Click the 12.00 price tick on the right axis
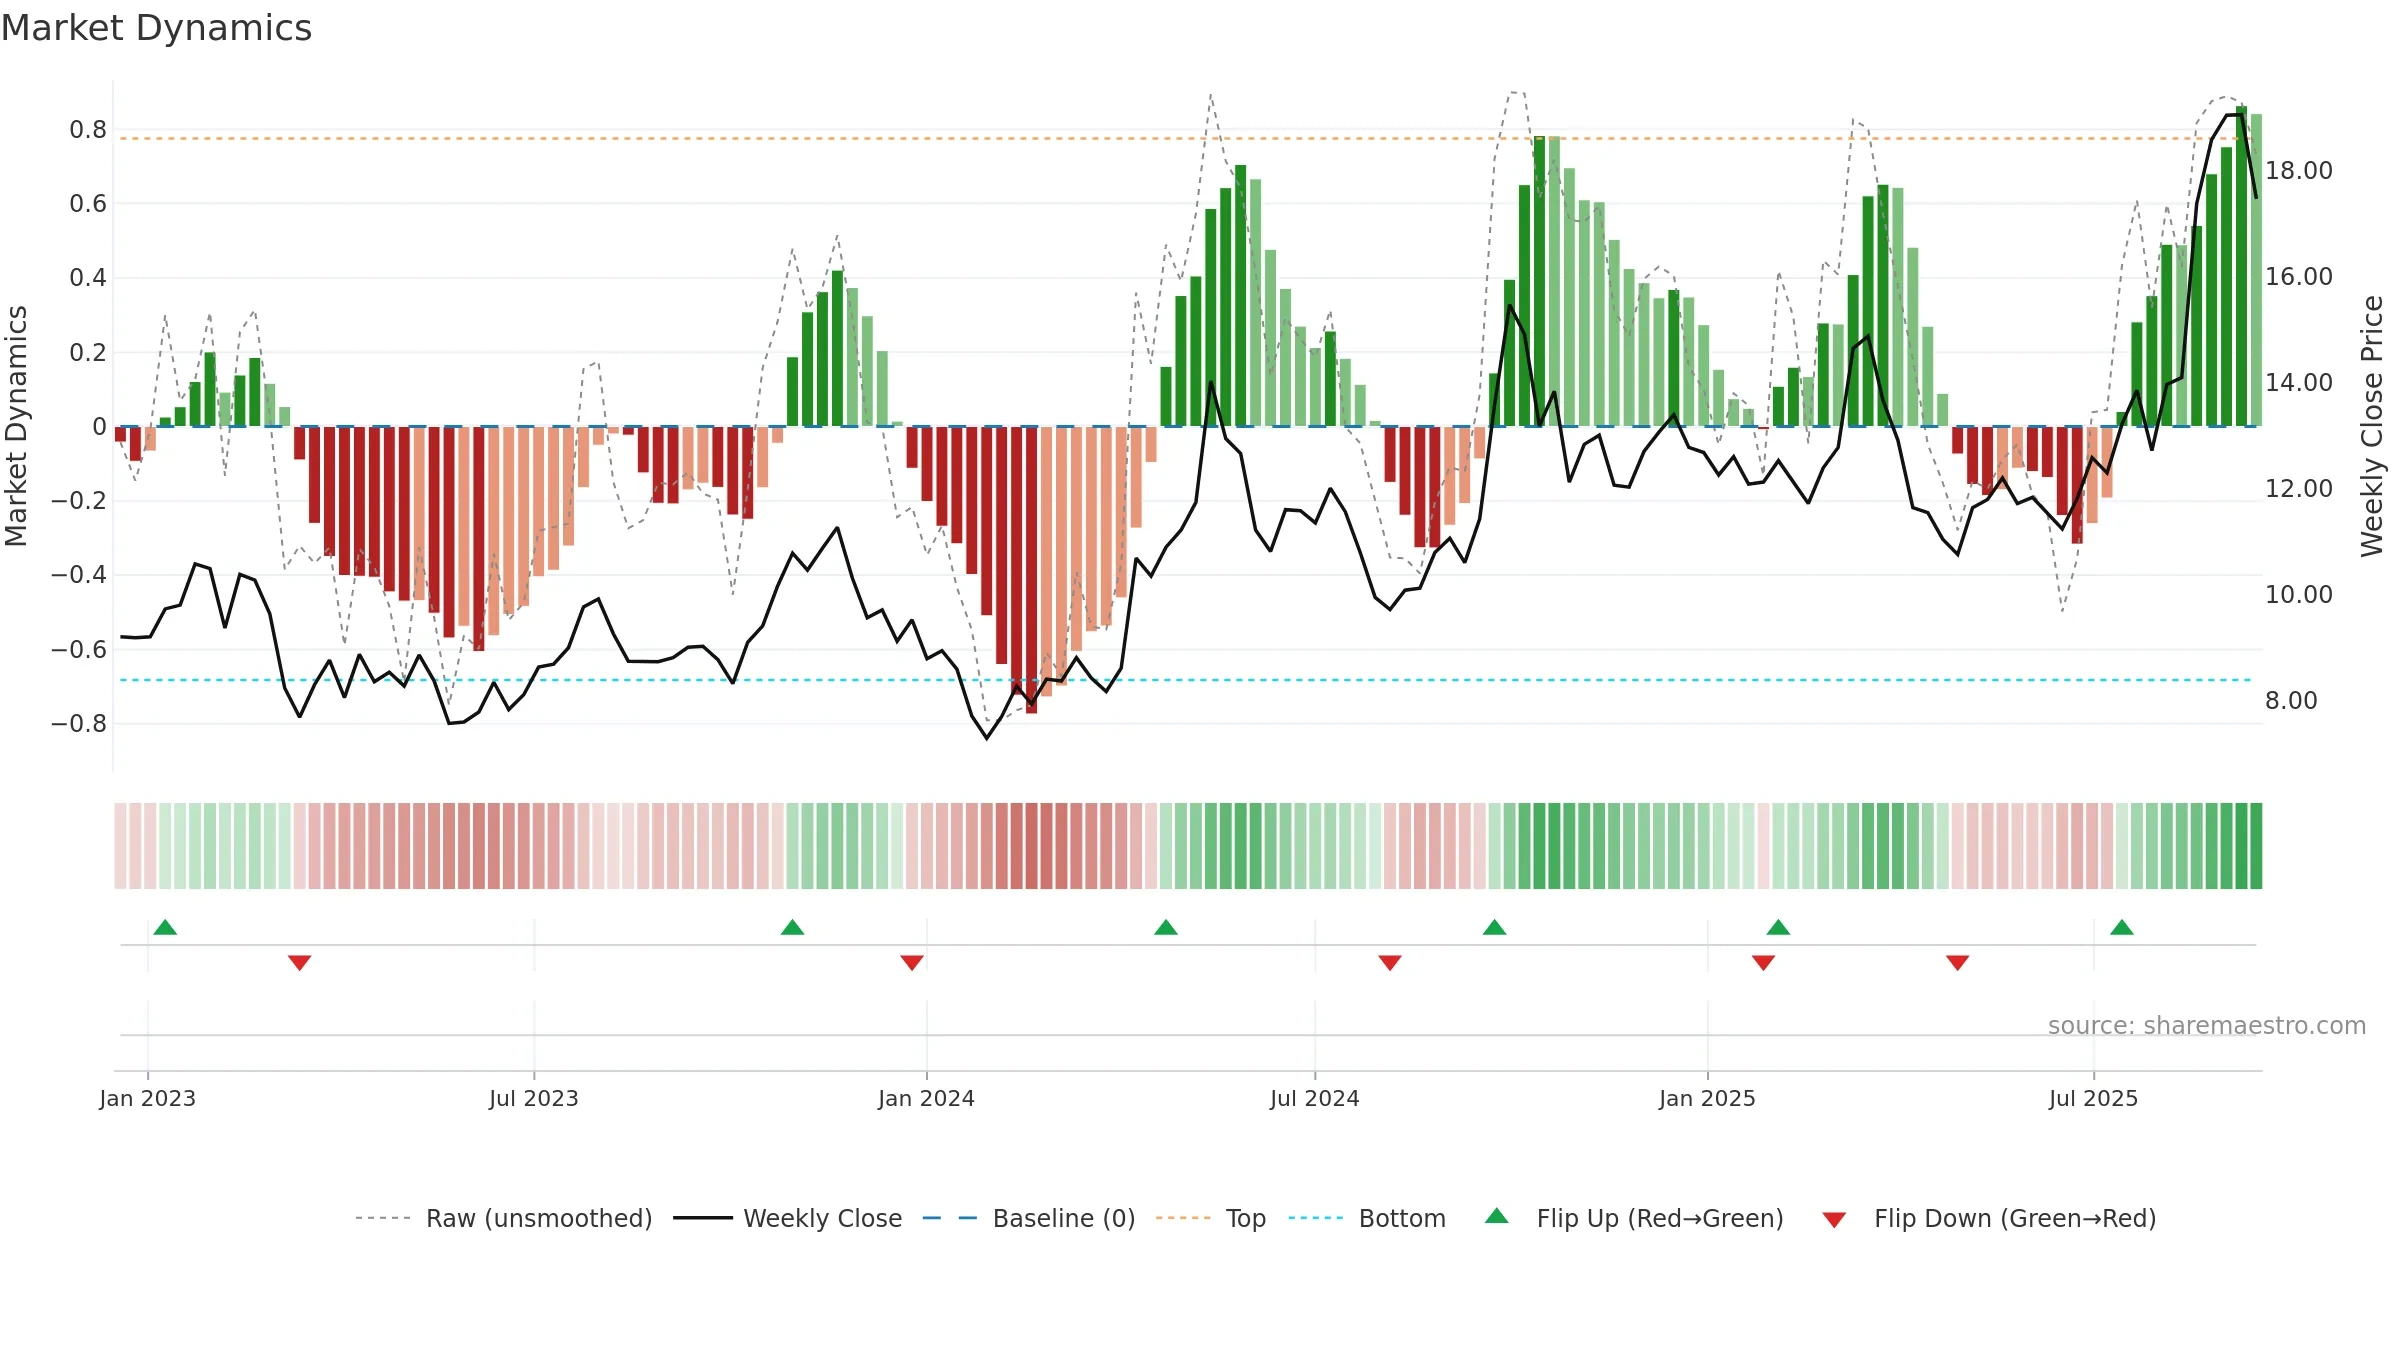The height and width of the screenshot is (1350, 2400). [2299, 489]
